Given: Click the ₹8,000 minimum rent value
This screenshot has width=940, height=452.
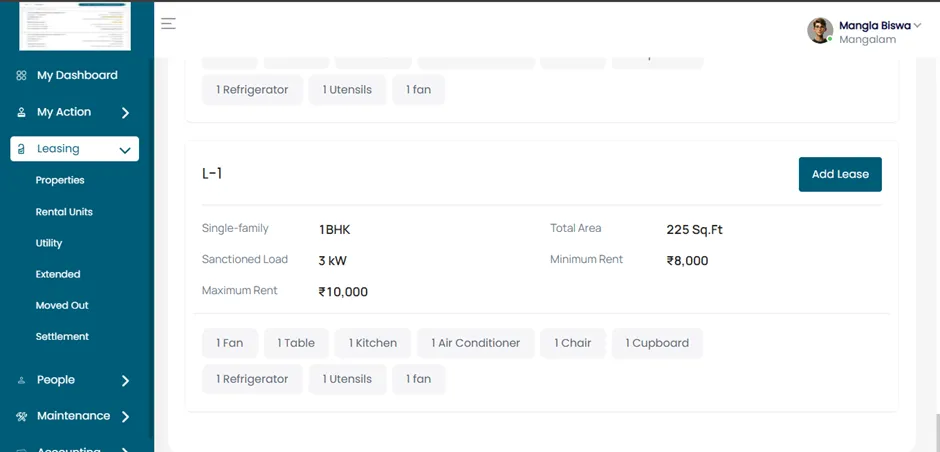Looking at the screenshot, I should pos(687,261).
